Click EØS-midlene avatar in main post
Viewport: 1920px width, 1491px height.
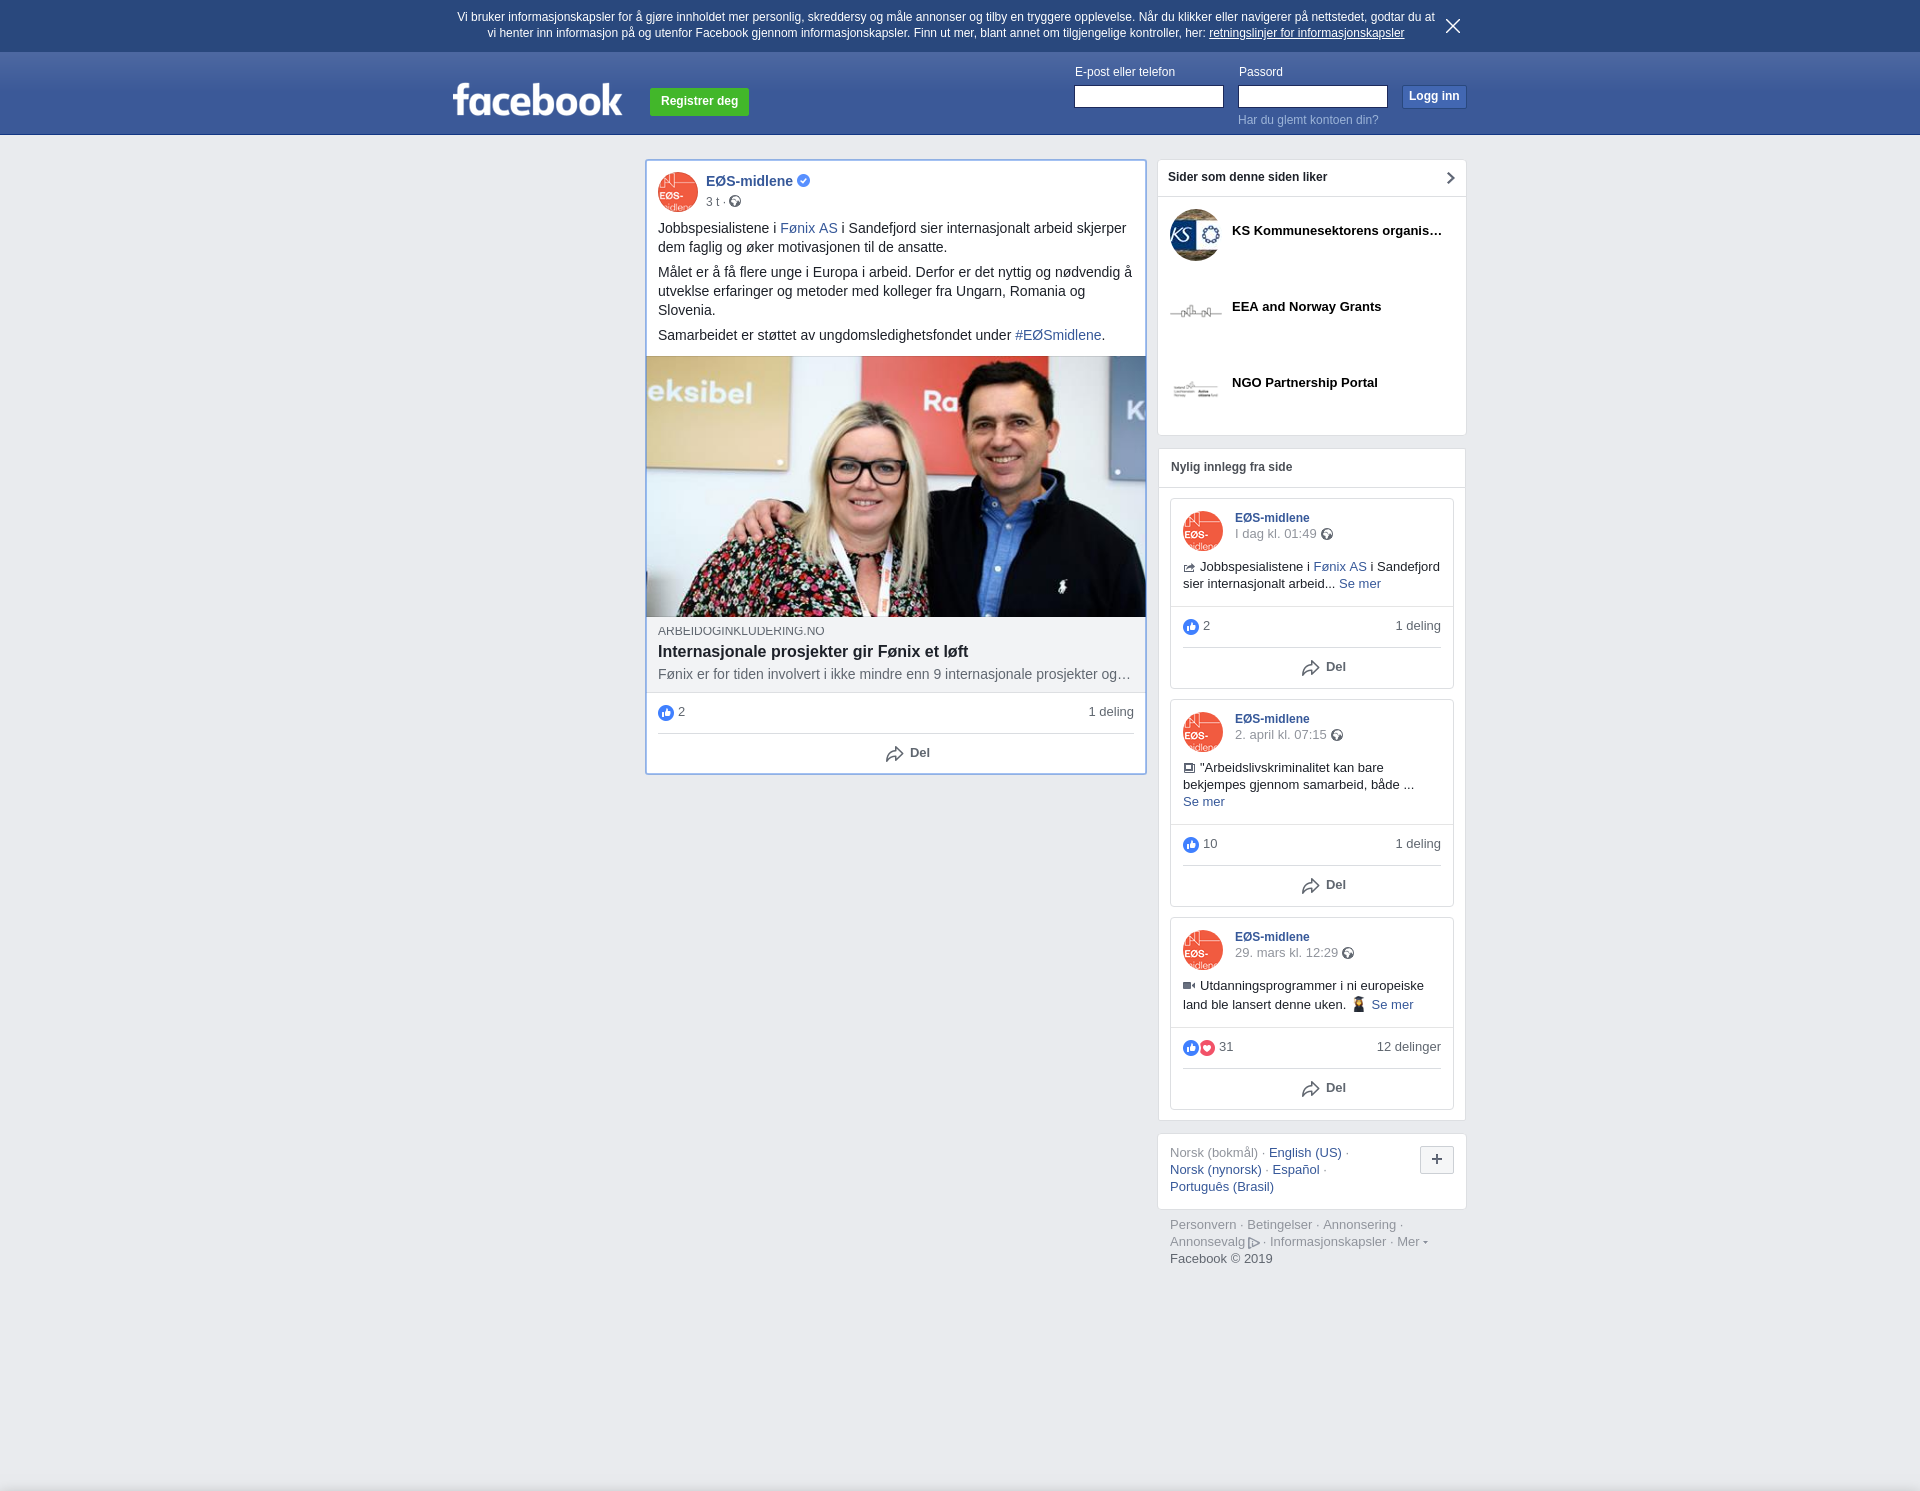pyautogui.click(x=677, y=191)
